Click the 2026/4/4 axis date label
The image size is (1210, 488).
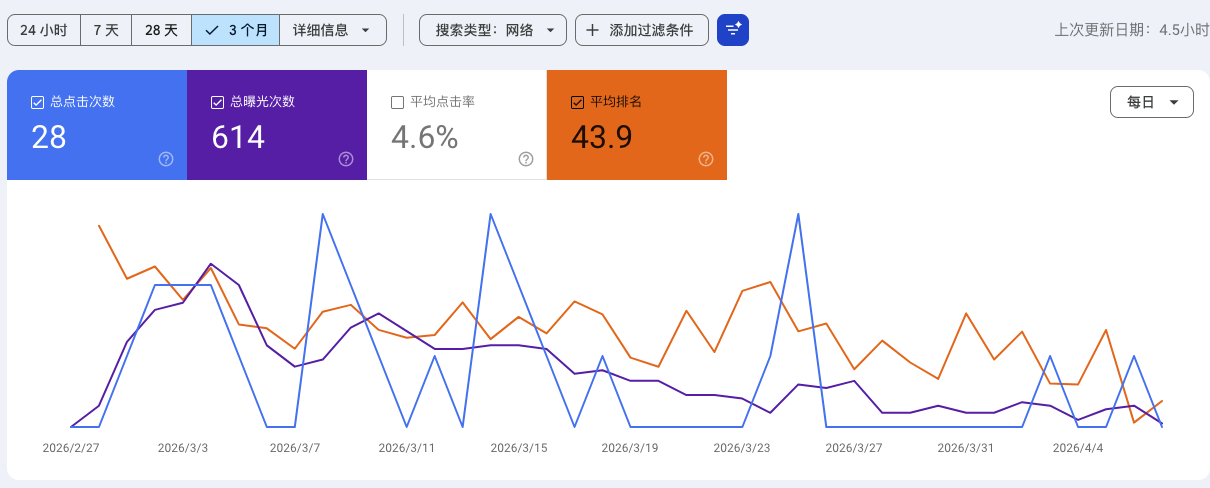pyautogui.click(x=1078, y=448)
